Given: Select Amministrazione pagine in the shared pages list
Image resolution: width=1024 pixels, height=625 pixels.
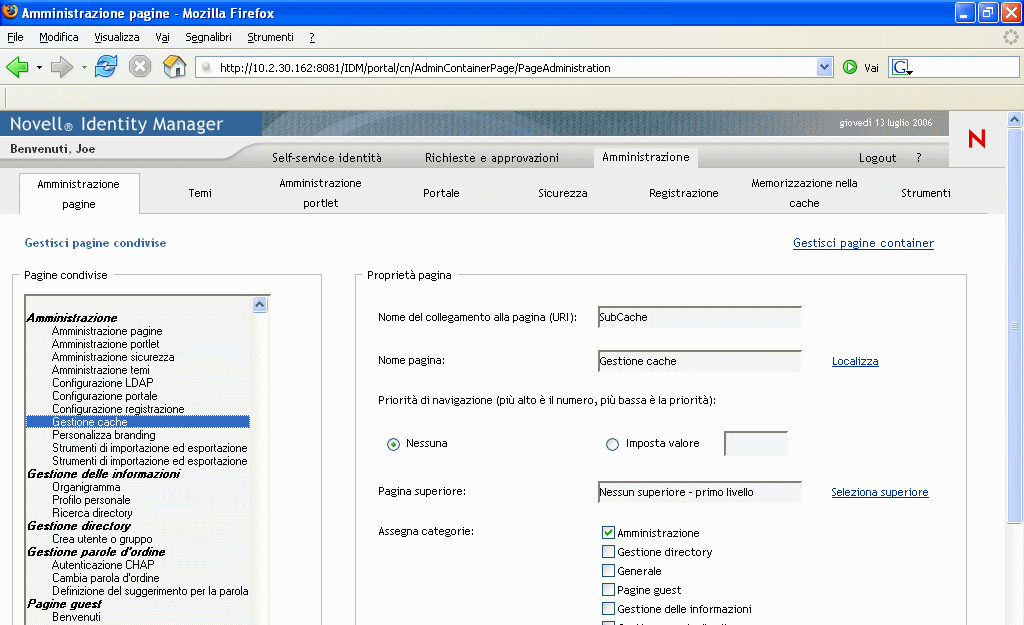Looking at the screenshot, I should (x=107, y=331).
